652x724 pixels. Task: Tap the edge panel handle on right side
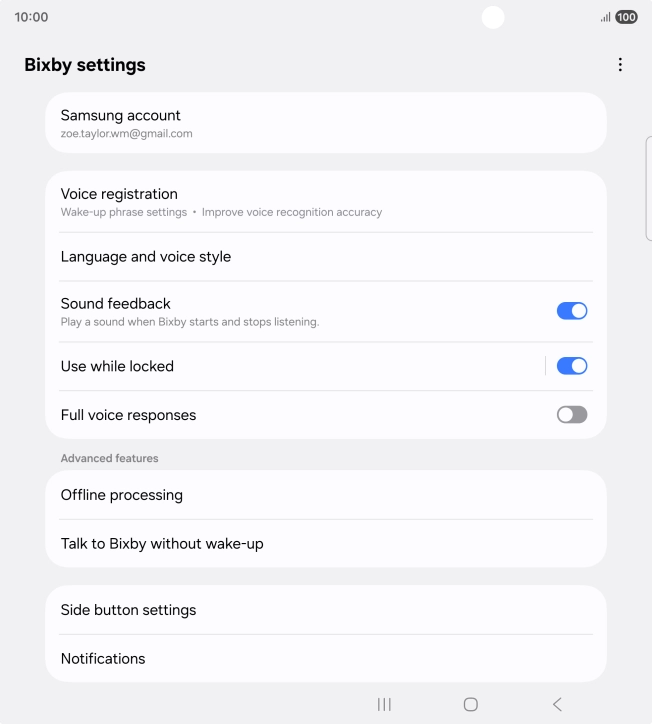point(648,188)
